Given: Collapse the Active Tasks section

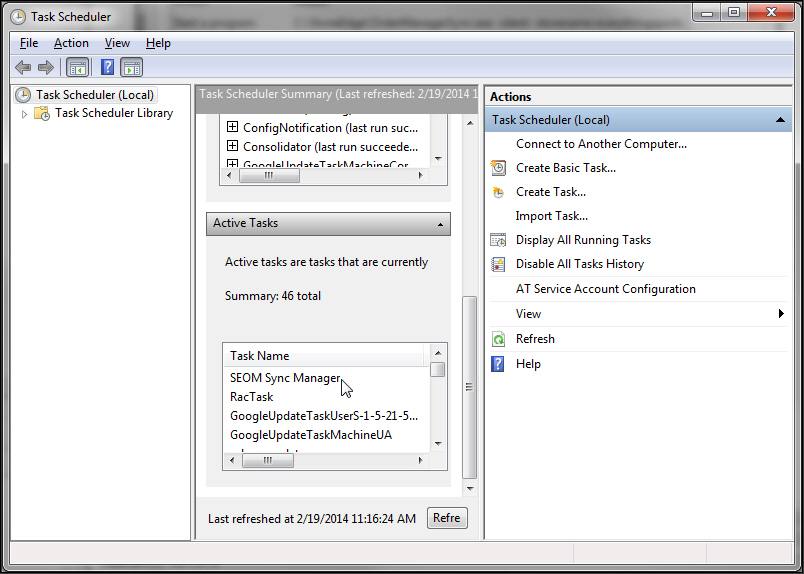Looking at the screenshot, I should [x=439, y=224].
